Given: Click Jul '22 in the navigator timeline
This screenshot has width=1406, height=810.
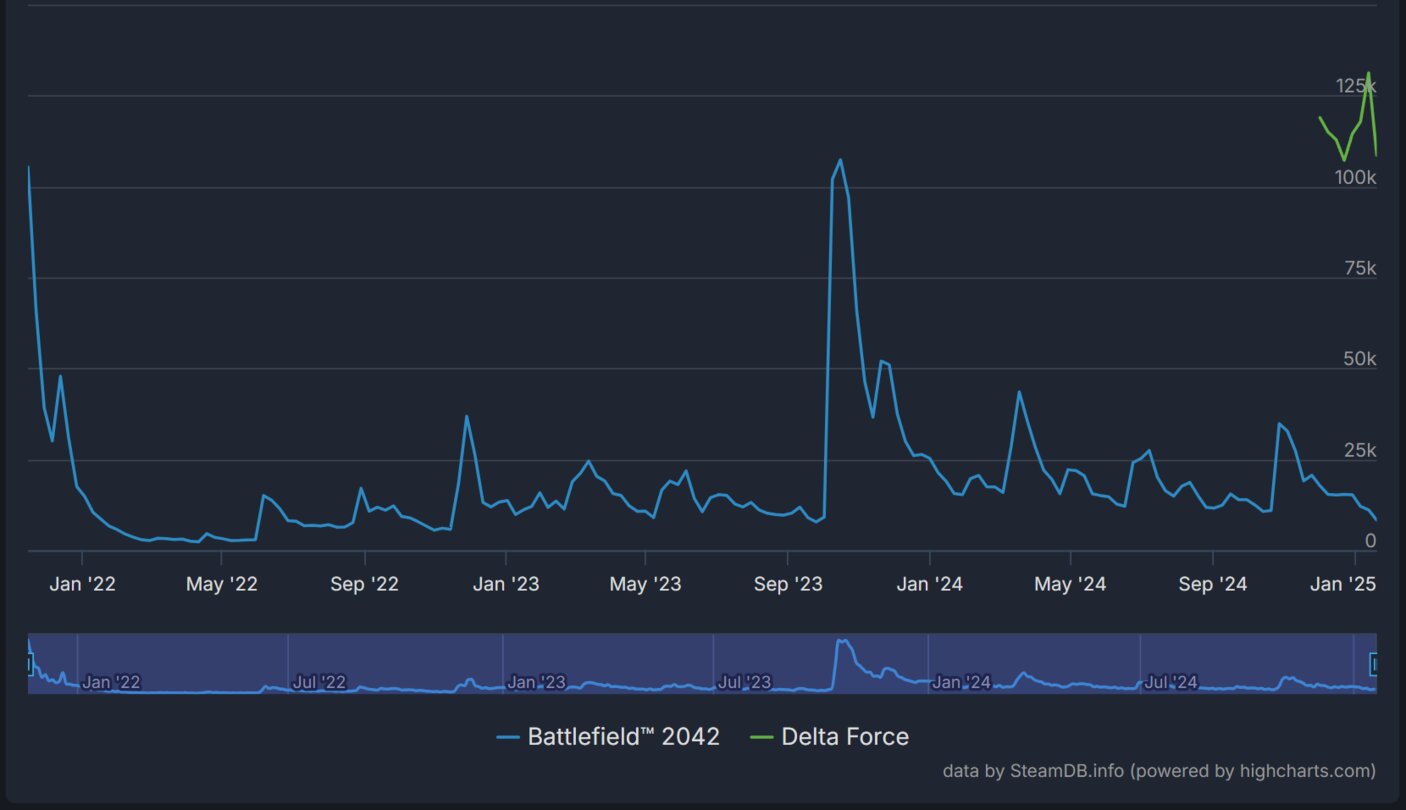Looking at the screenshot, I should [319, 682].
